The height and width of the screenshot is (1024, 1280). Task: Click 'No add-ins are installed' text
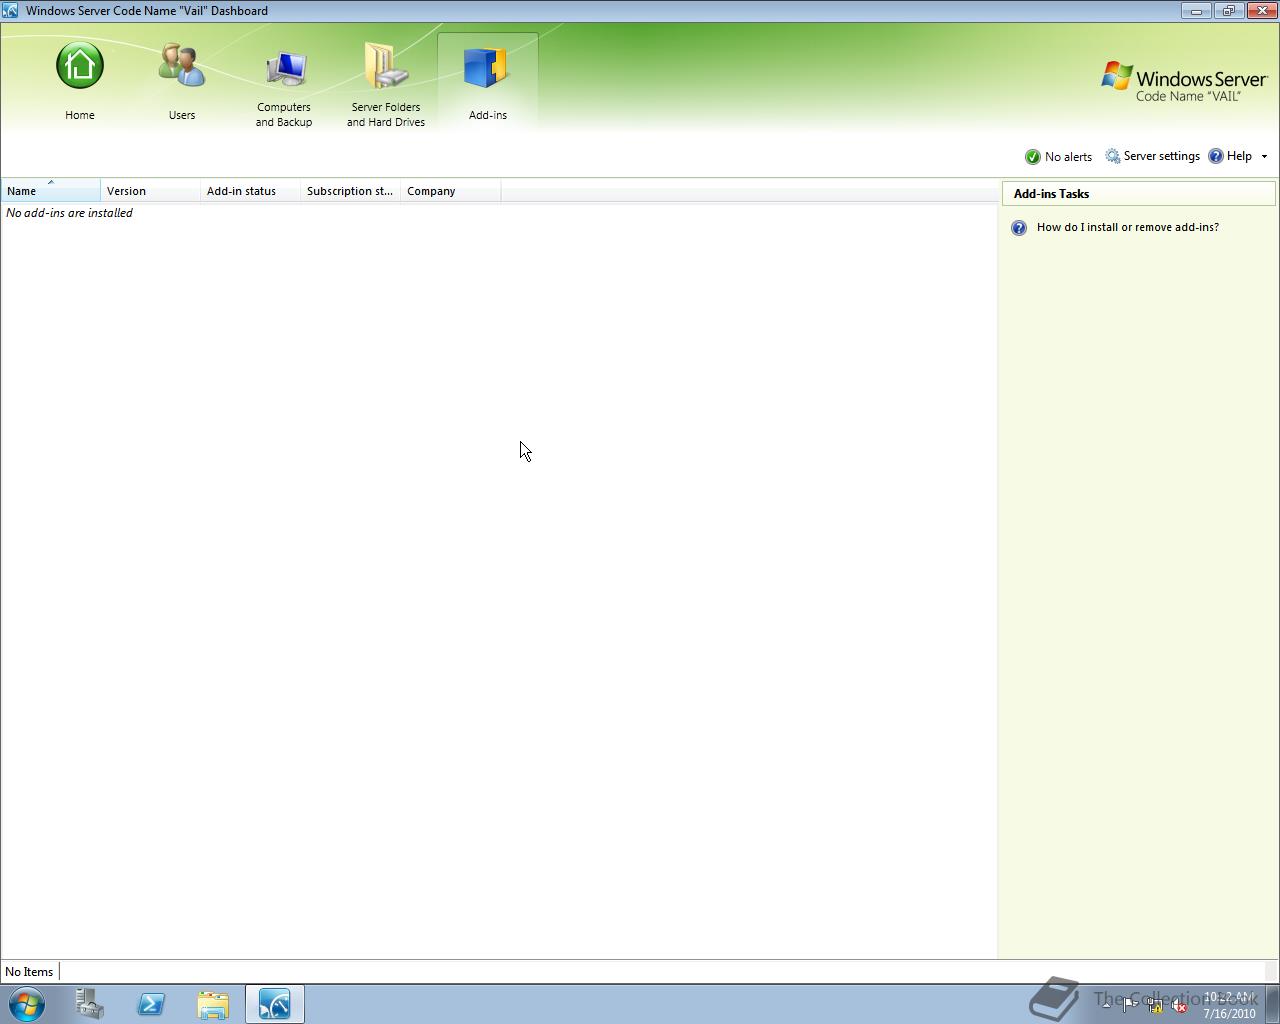point(69,213)
